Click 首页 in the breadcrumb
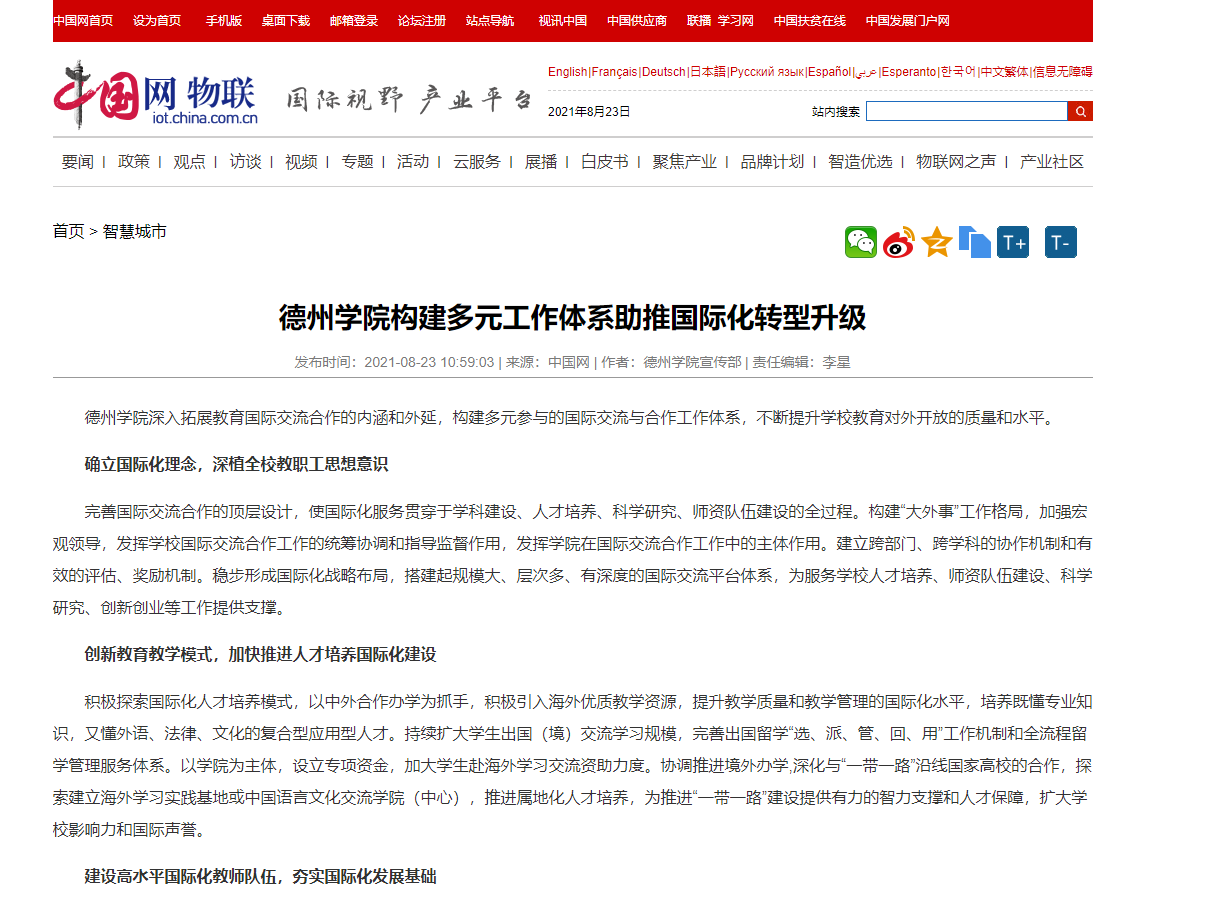Screen dimensions: 1209x902 point(69,232)
